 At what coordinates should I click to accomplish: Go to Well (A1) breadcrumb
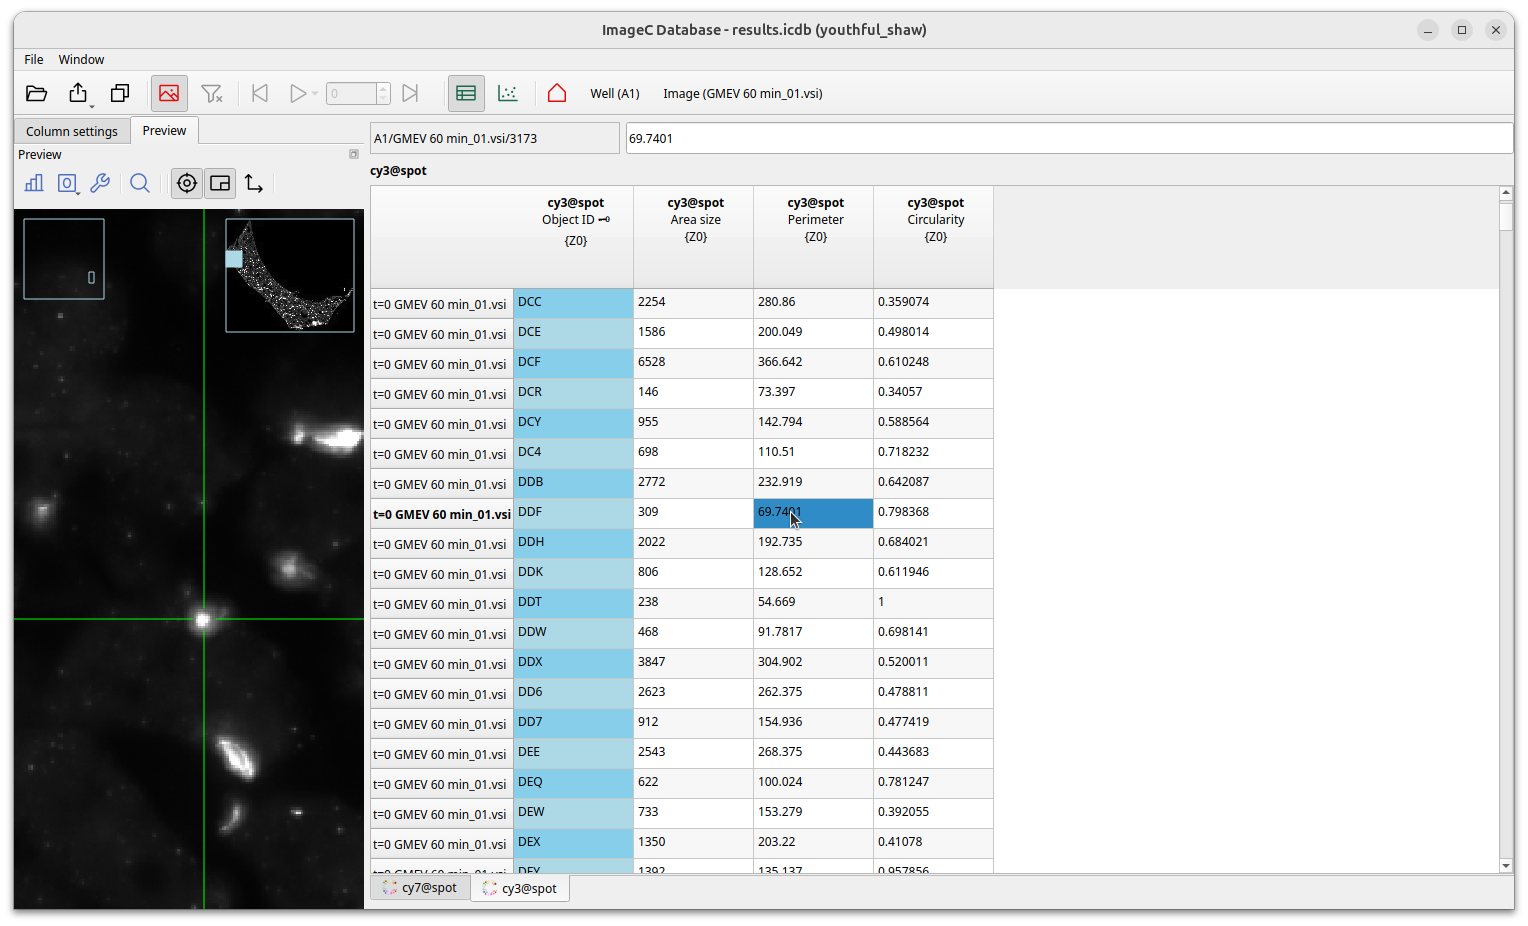click(x=614, y=93)
